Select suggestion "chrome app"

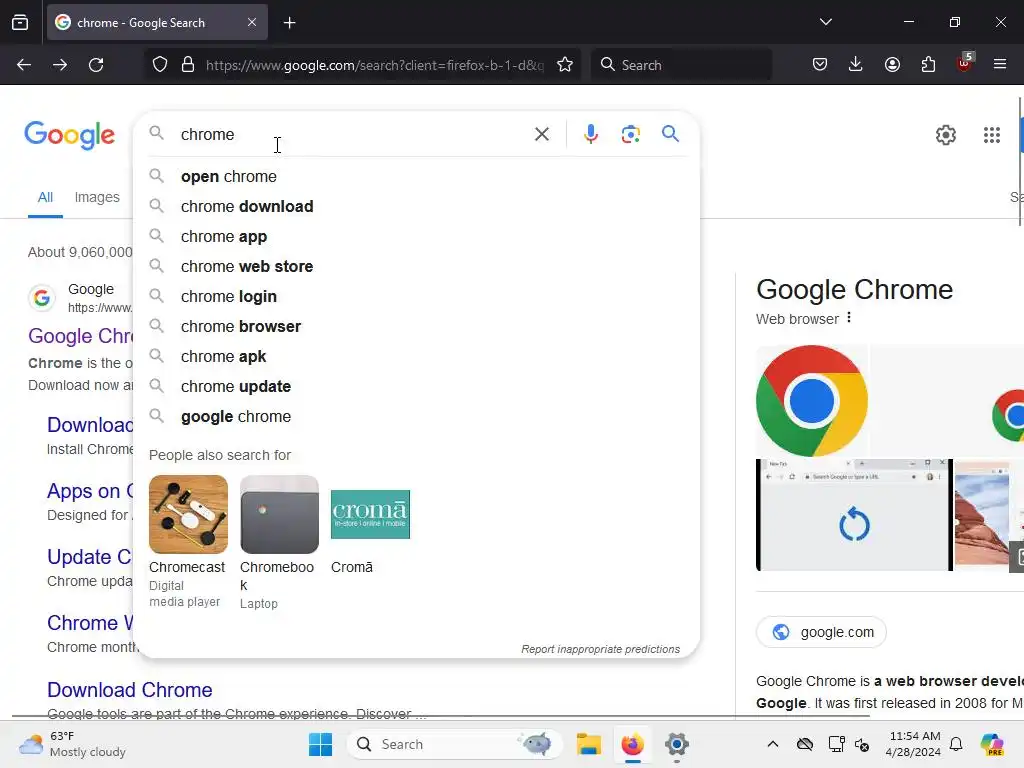click(417, 236)
